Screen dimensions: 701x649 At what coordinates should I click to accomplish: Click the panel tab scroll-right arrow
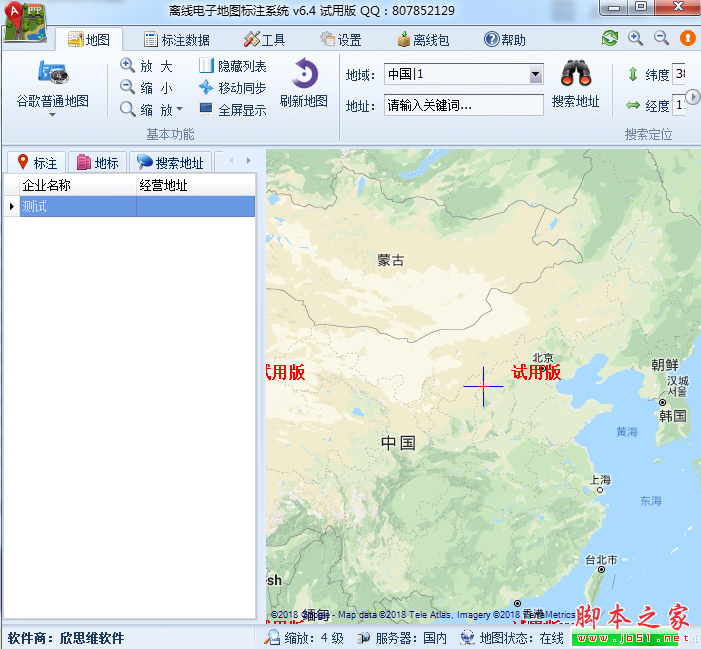pyautogui.click(x=249, y=160)
